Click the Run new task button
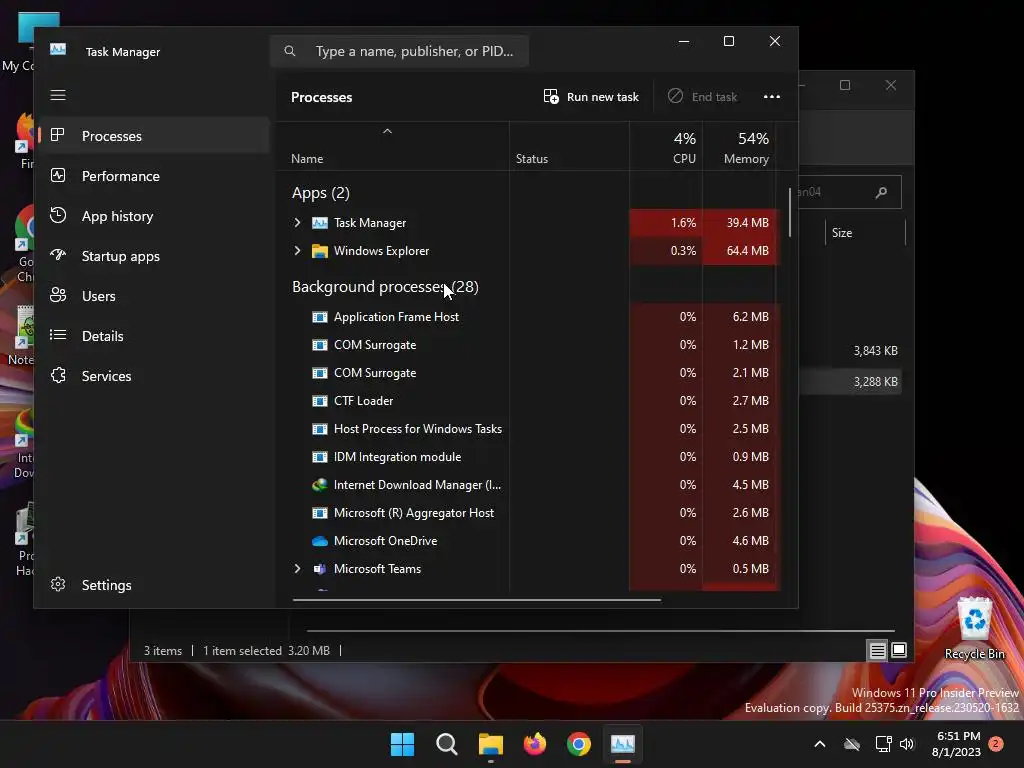The height and width of the screenshot is (768, 1024). (x=591, y=97)
